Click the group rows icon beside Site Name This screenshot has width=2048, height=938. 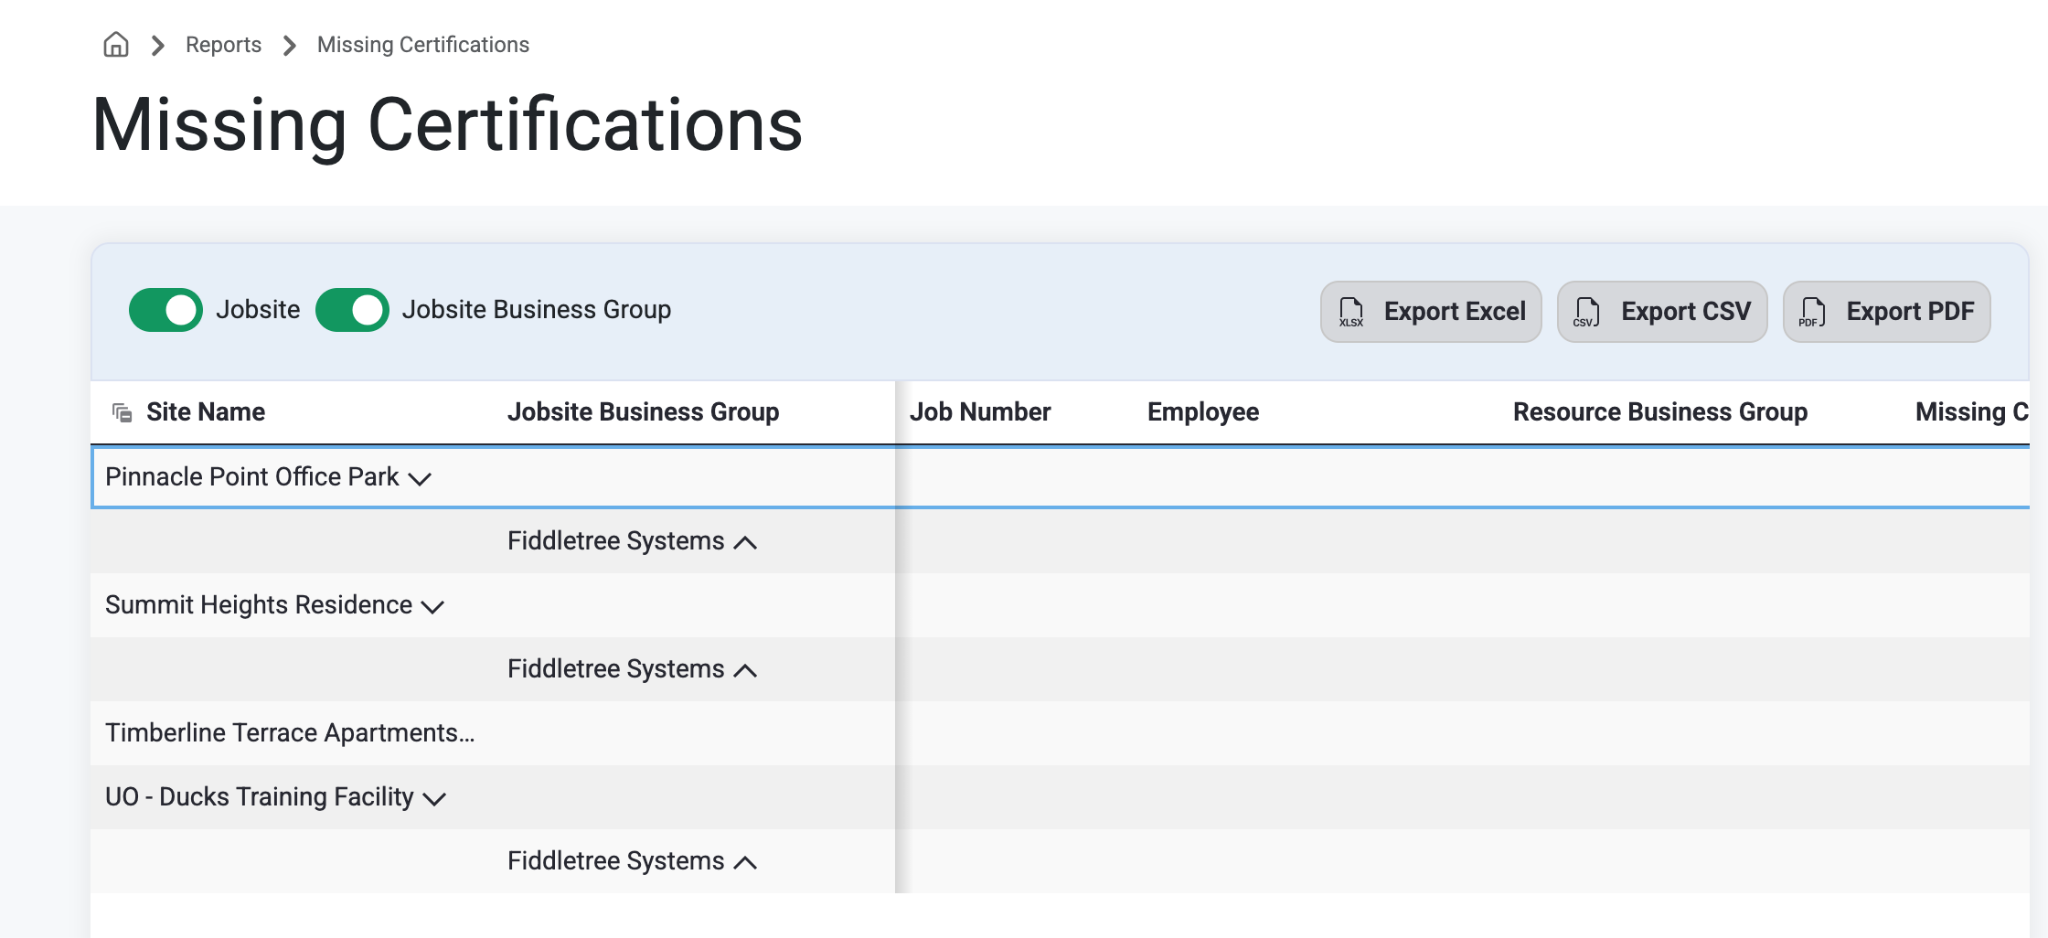(x=122, y=412)
